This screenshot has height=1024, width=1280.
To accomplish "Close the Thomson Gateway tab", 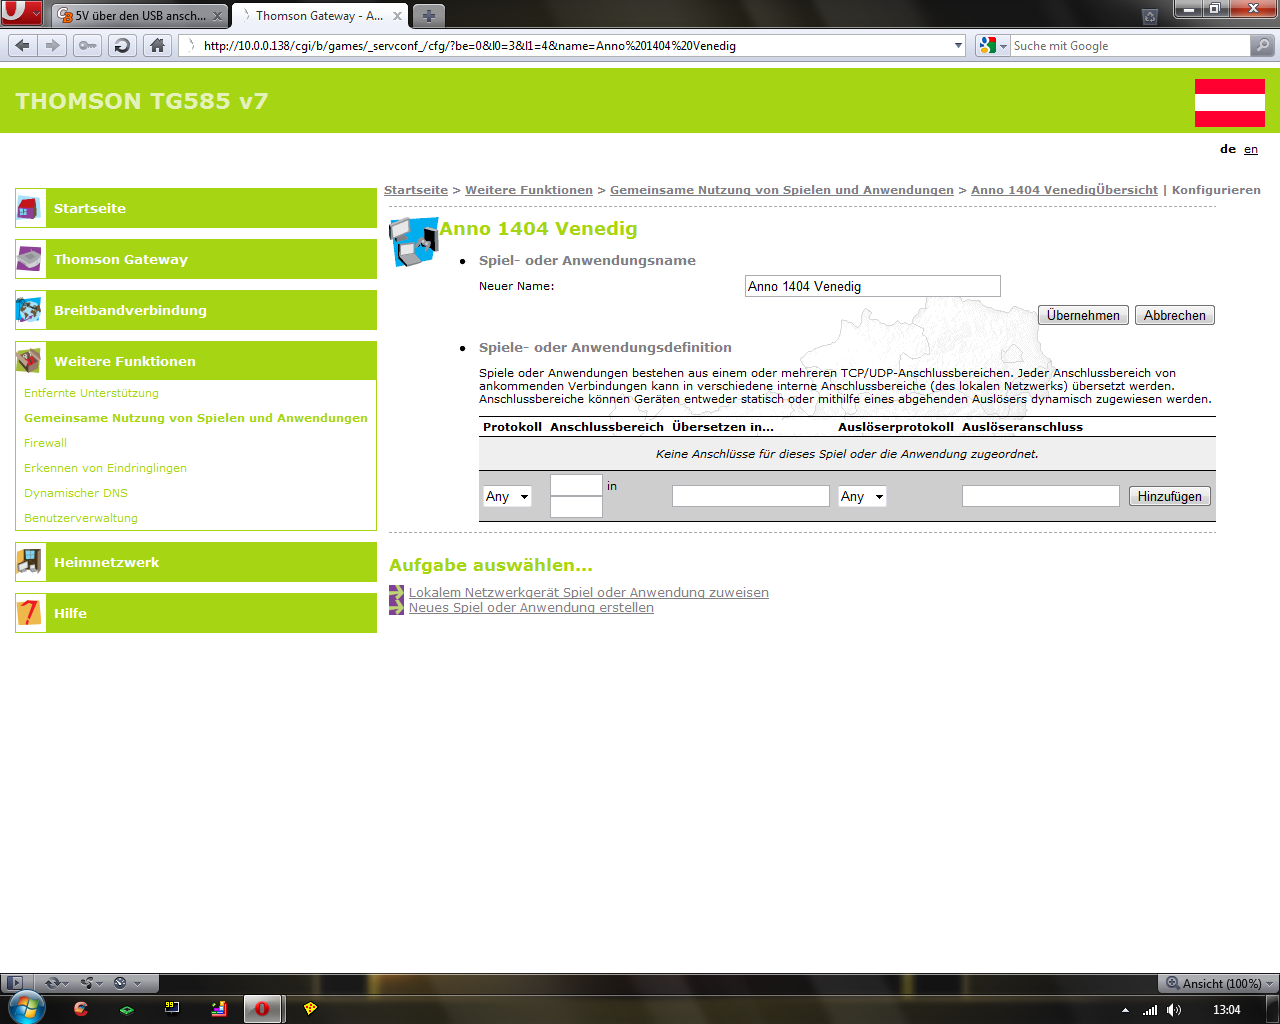I will [x=397, y=16].
